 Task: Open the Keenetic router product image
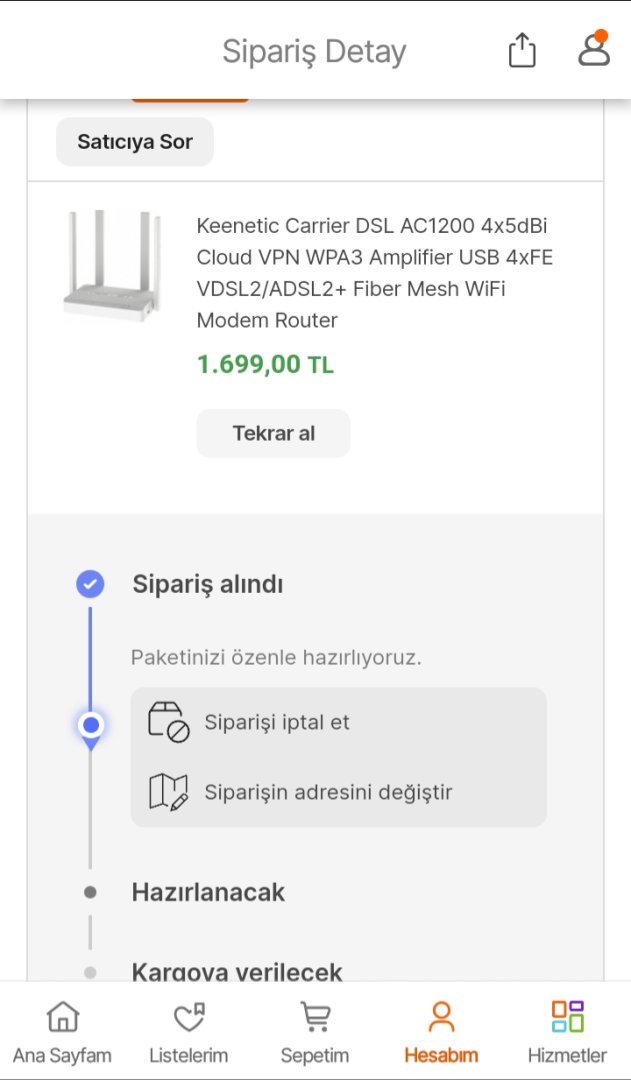(x=111, y=266)
